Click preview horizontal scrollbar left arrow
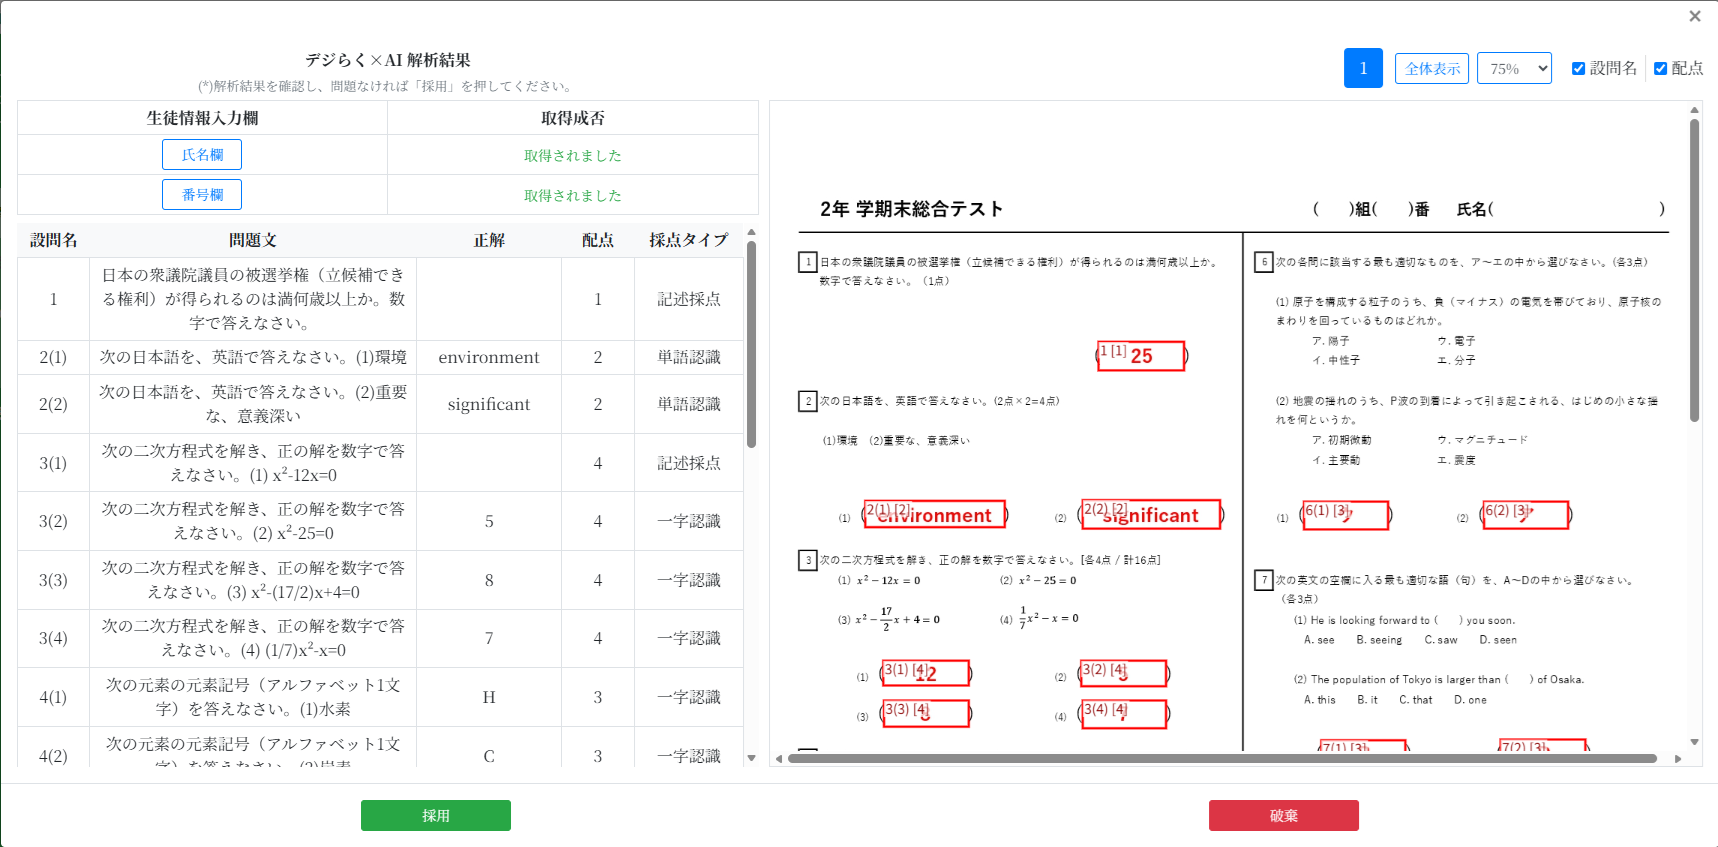 pos(777,758)
